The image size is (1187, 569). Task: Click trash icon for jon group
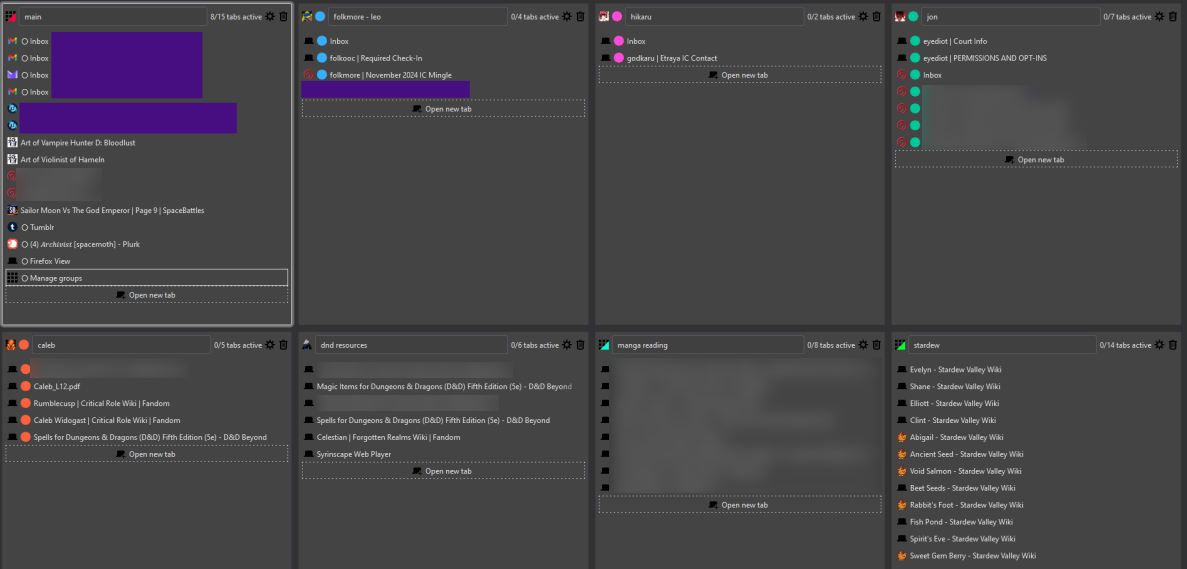click(x=1172, y=17)
